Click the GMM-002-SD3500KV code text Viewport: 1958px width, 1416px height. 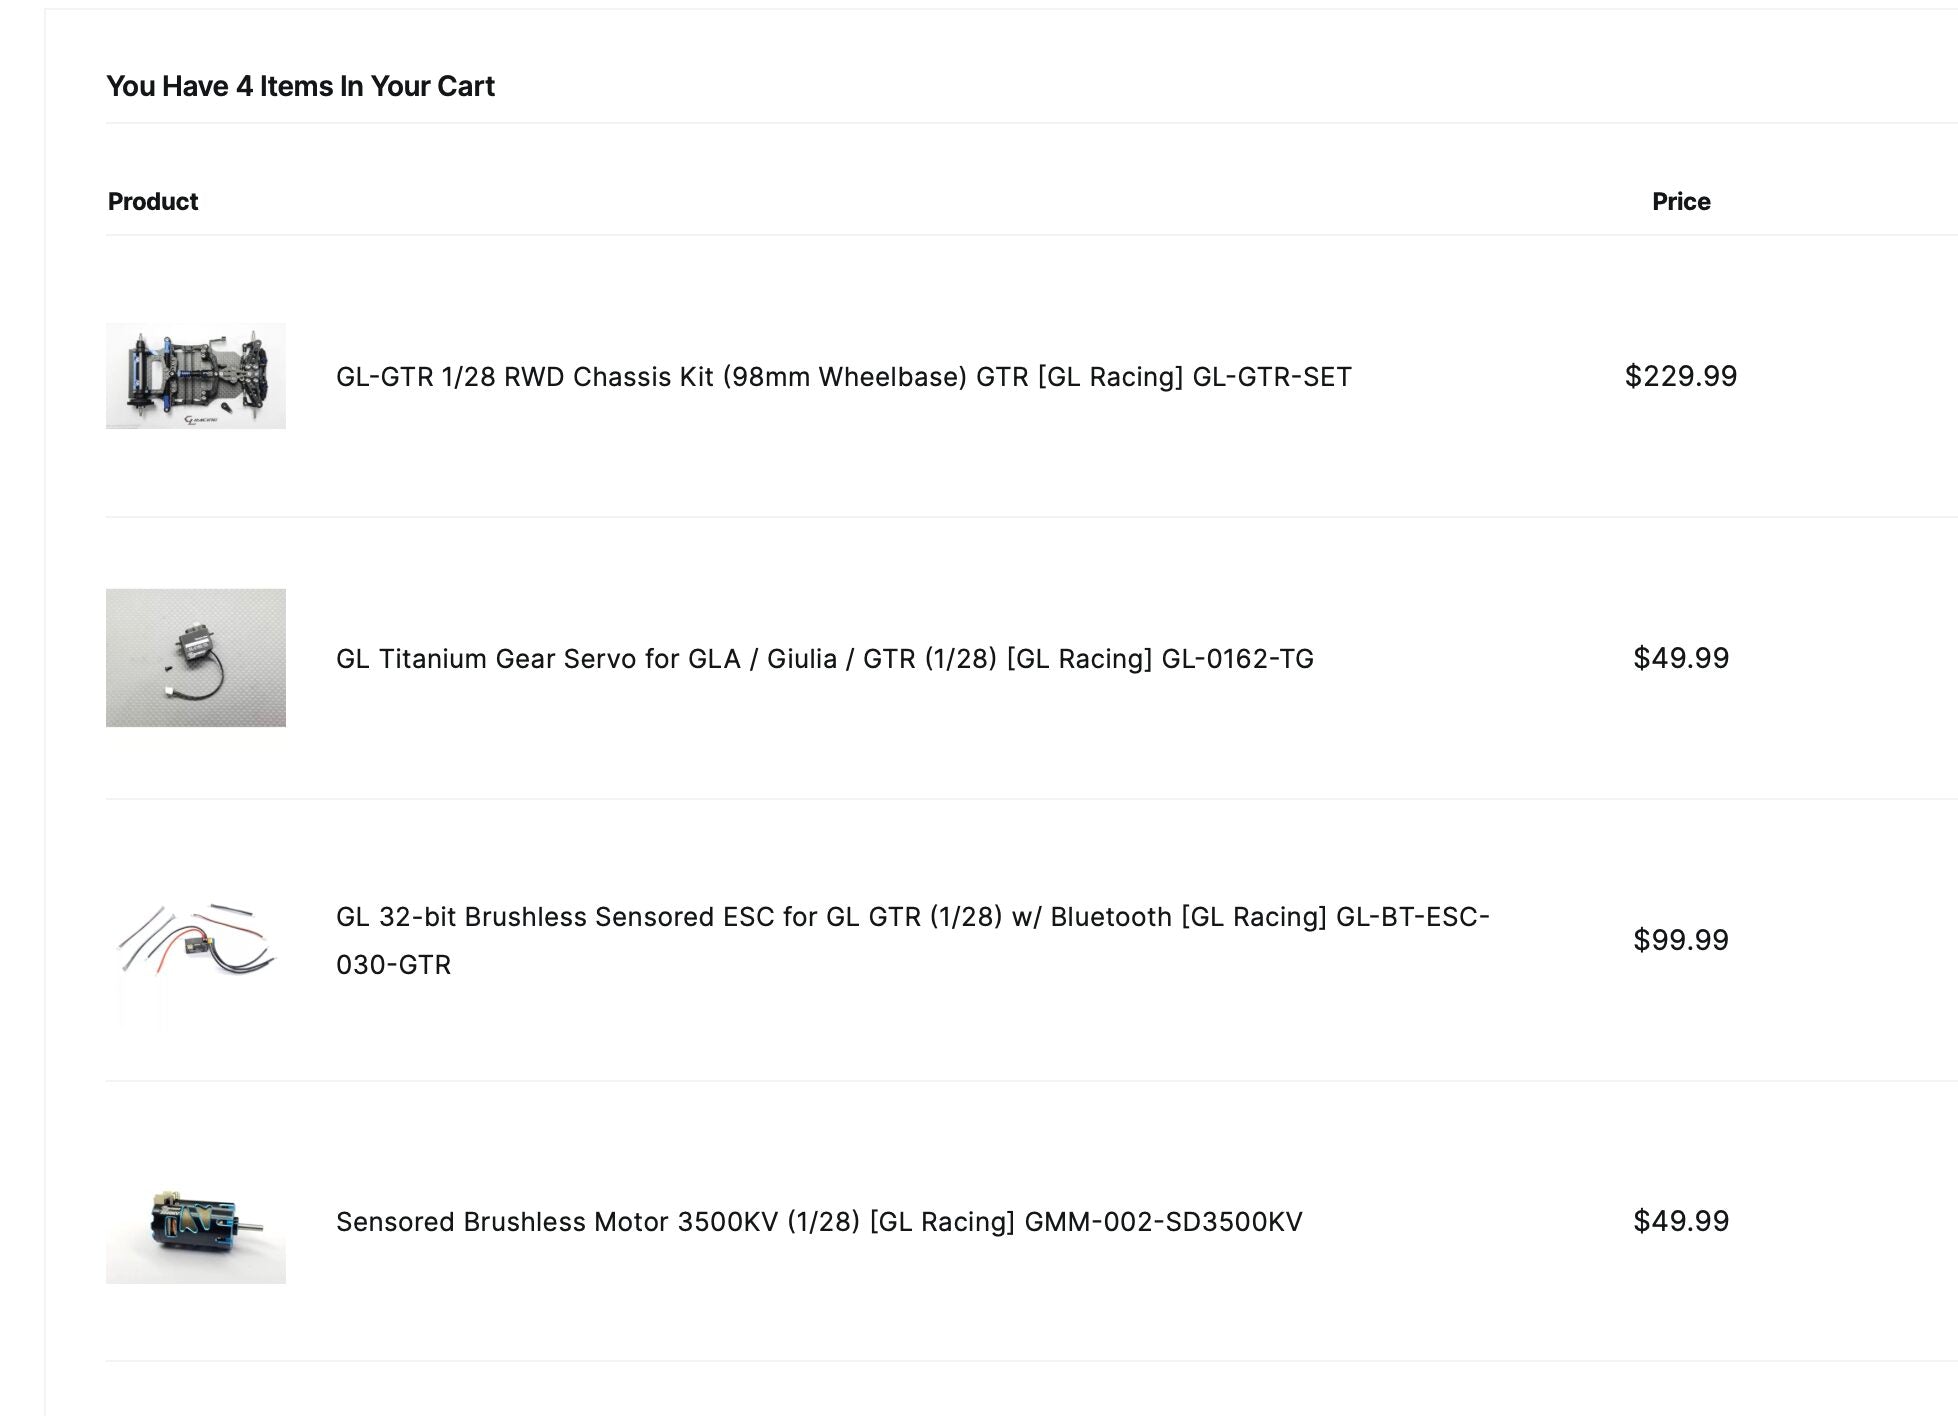1162,1221
